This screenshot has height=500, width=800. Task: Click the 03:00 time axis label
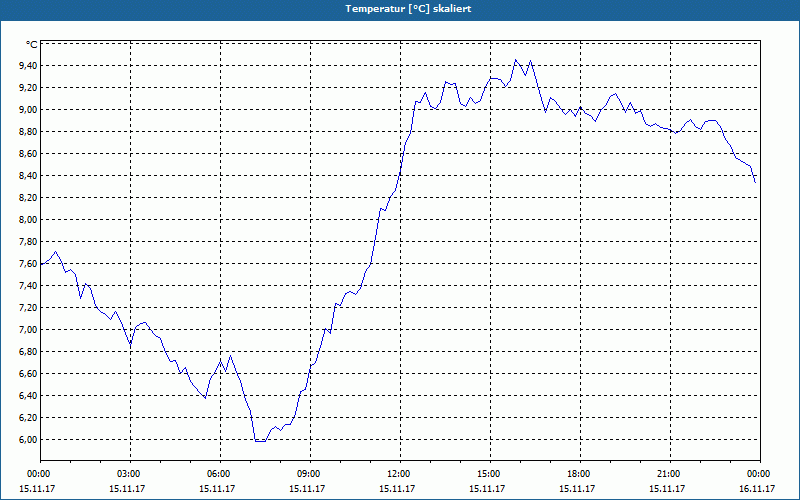[128, 474]
